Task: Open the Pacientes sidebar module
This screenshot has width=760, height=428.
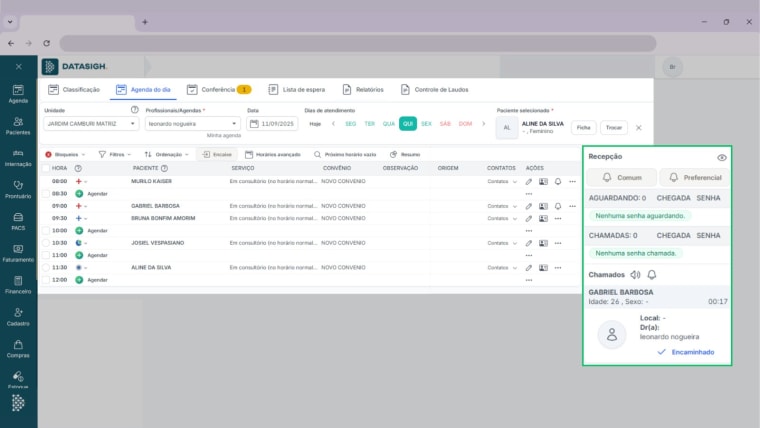Action: click(18, 126)
